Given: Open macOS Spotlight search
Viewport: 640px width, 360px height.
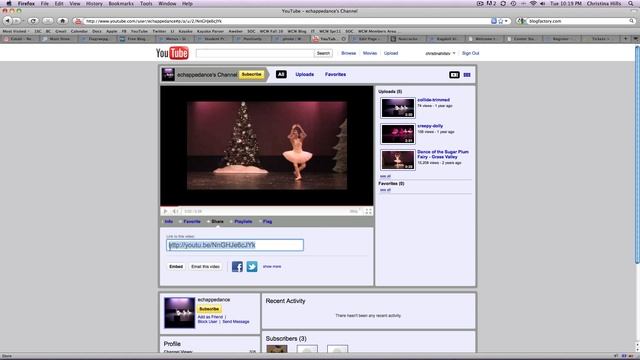Looking at the screenshot, I should coord(631,3).
